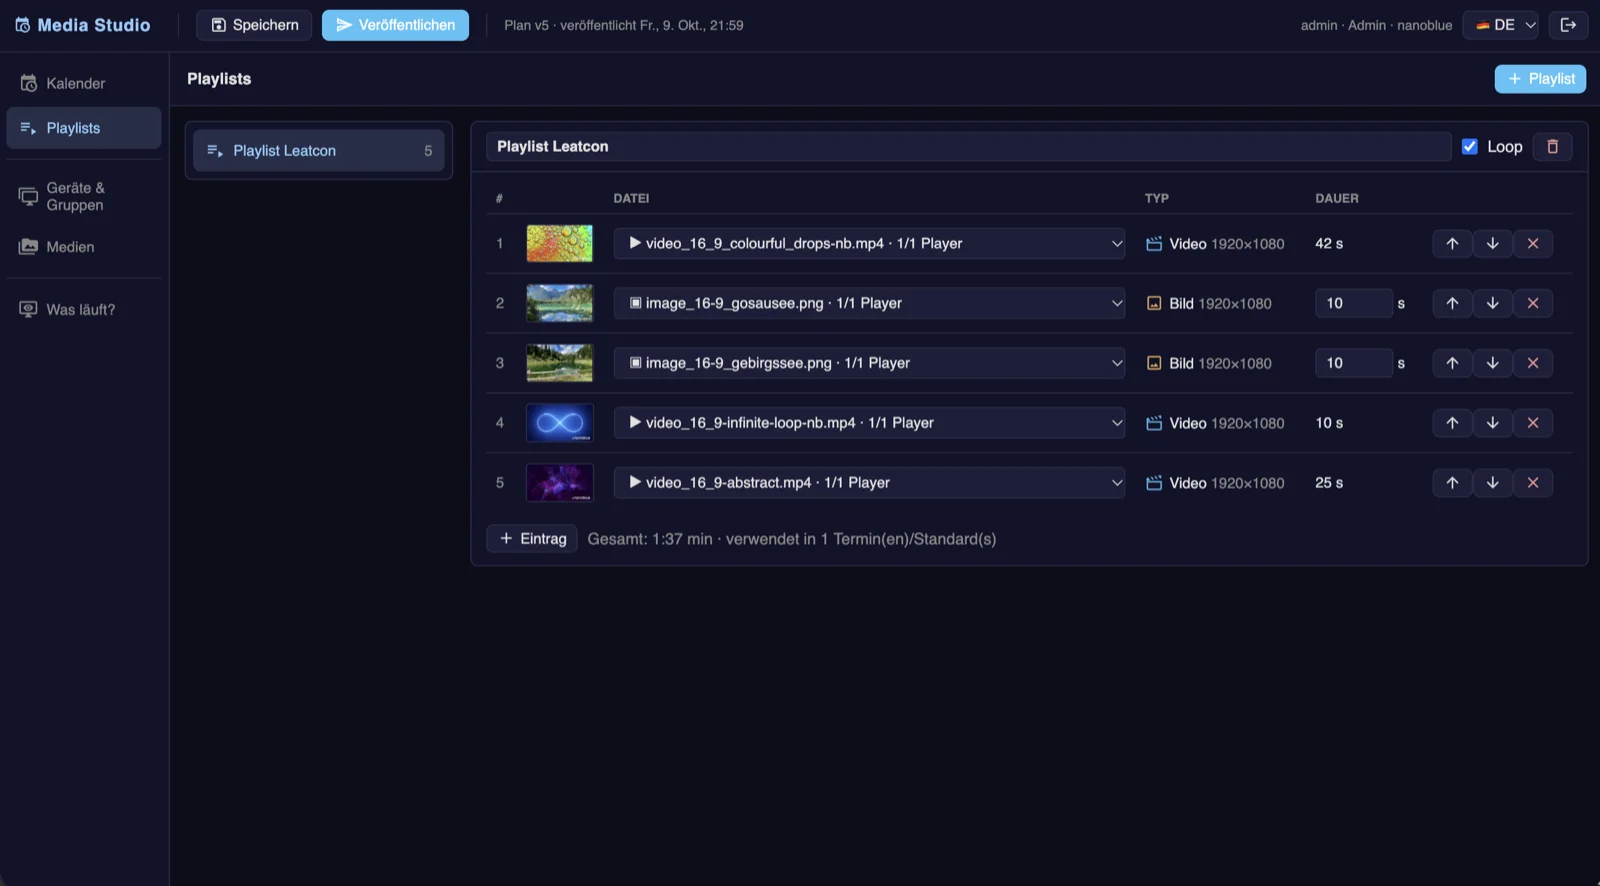1600x886 pixels.
Task: Click the infinite-loop video thumbnail
Action: (x=560, y=423)
